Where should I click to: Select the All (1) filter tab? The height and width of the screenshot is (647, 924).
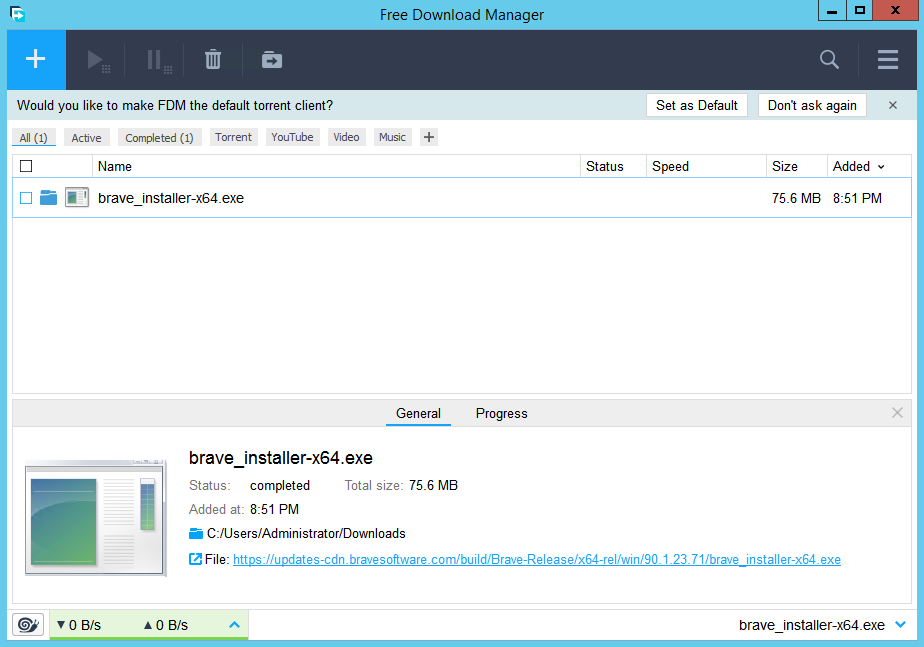click(x=34, y=137)
